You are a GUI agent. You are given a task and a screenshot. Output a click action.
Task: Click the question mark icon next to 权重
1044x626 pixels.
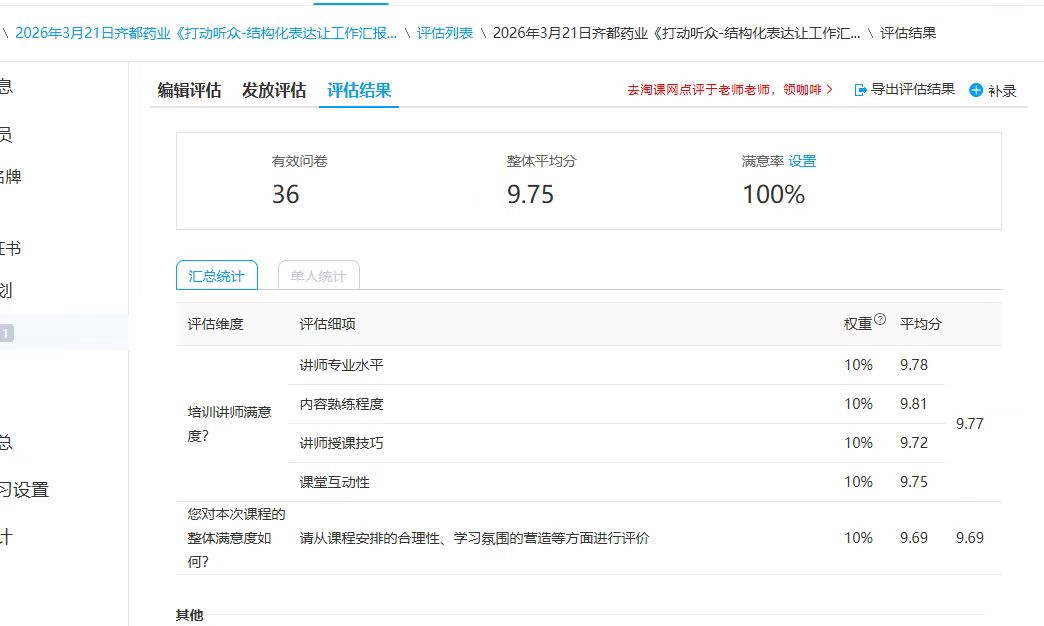coord(880,320)
